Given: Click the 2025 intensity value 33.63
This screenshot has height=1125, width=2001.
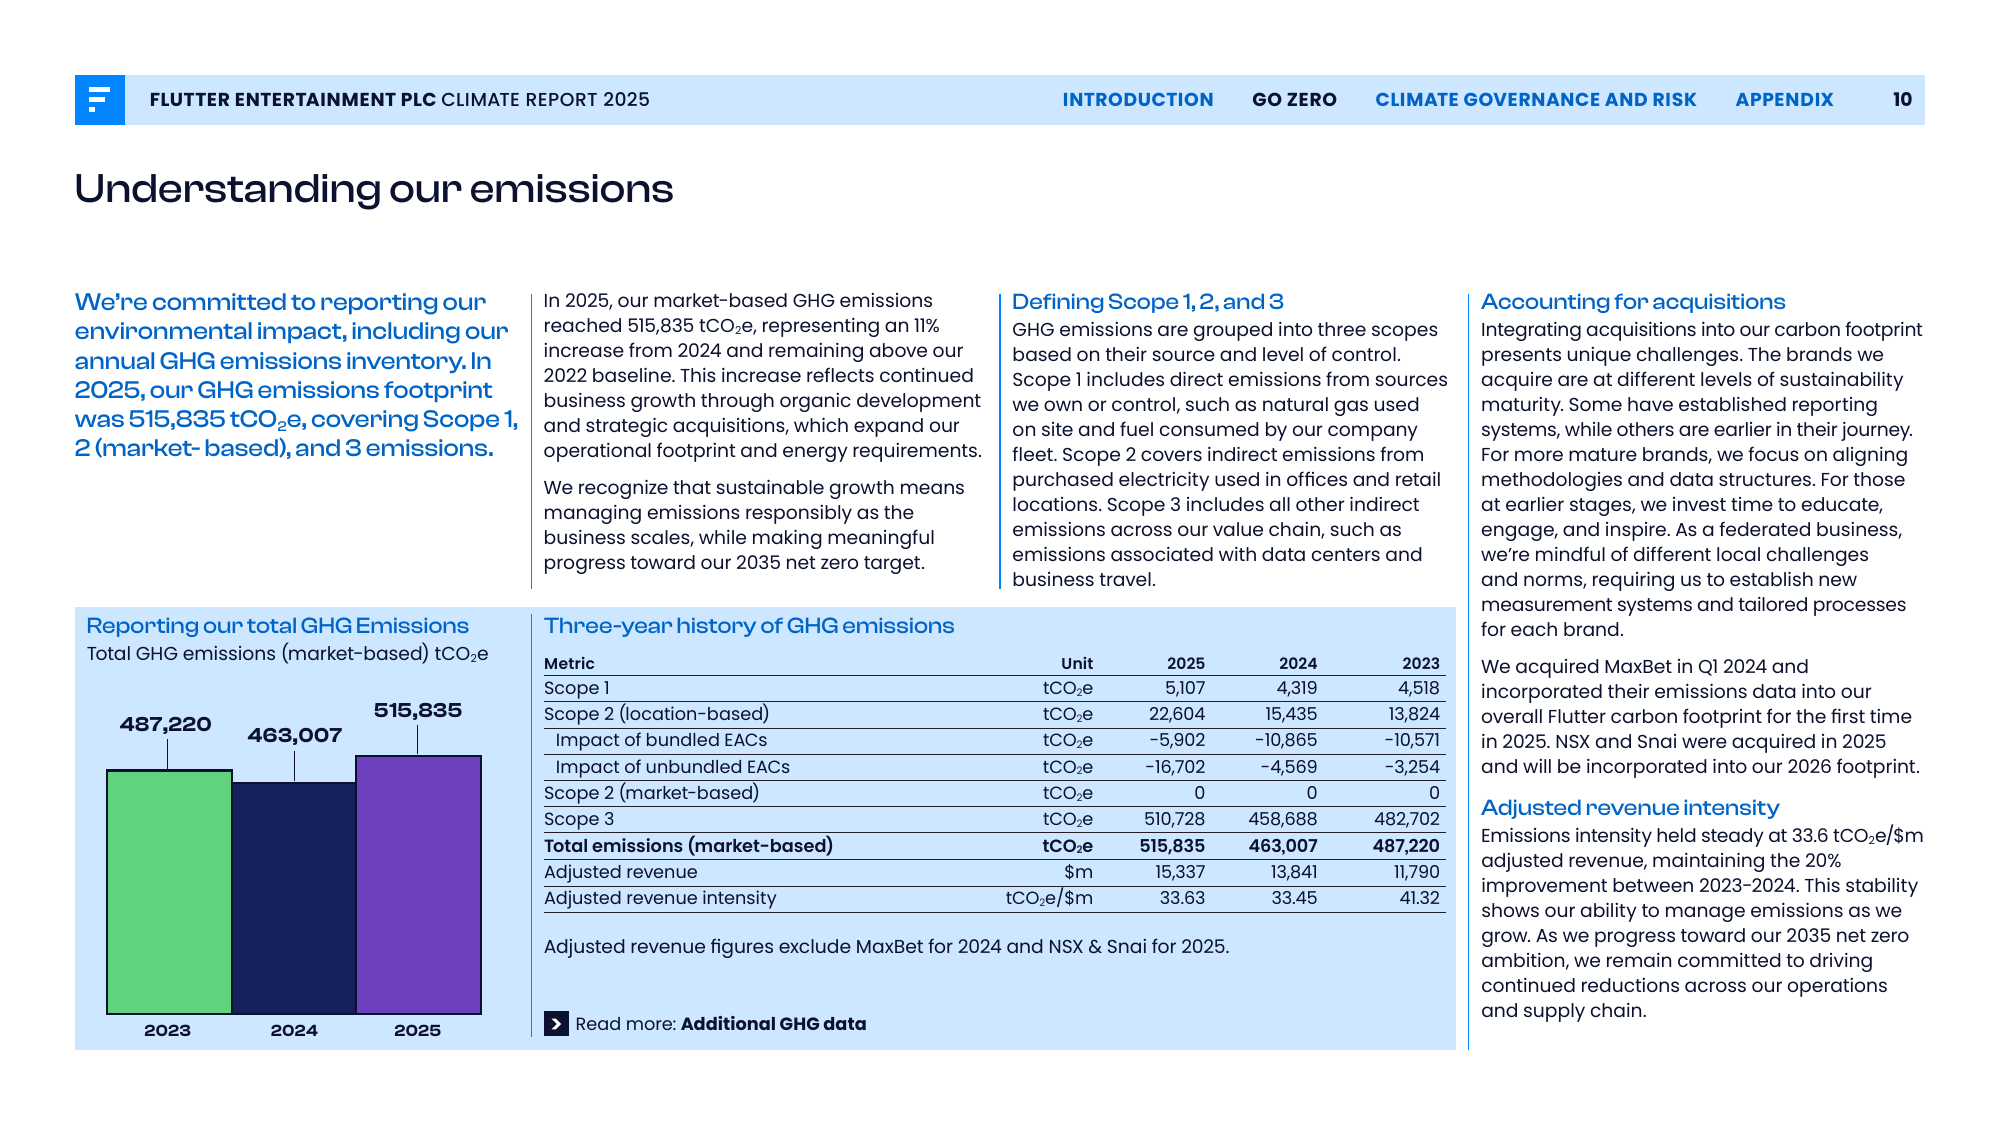Looking at the screenshot, I should pyautogui.click(x=1182, y=898).
